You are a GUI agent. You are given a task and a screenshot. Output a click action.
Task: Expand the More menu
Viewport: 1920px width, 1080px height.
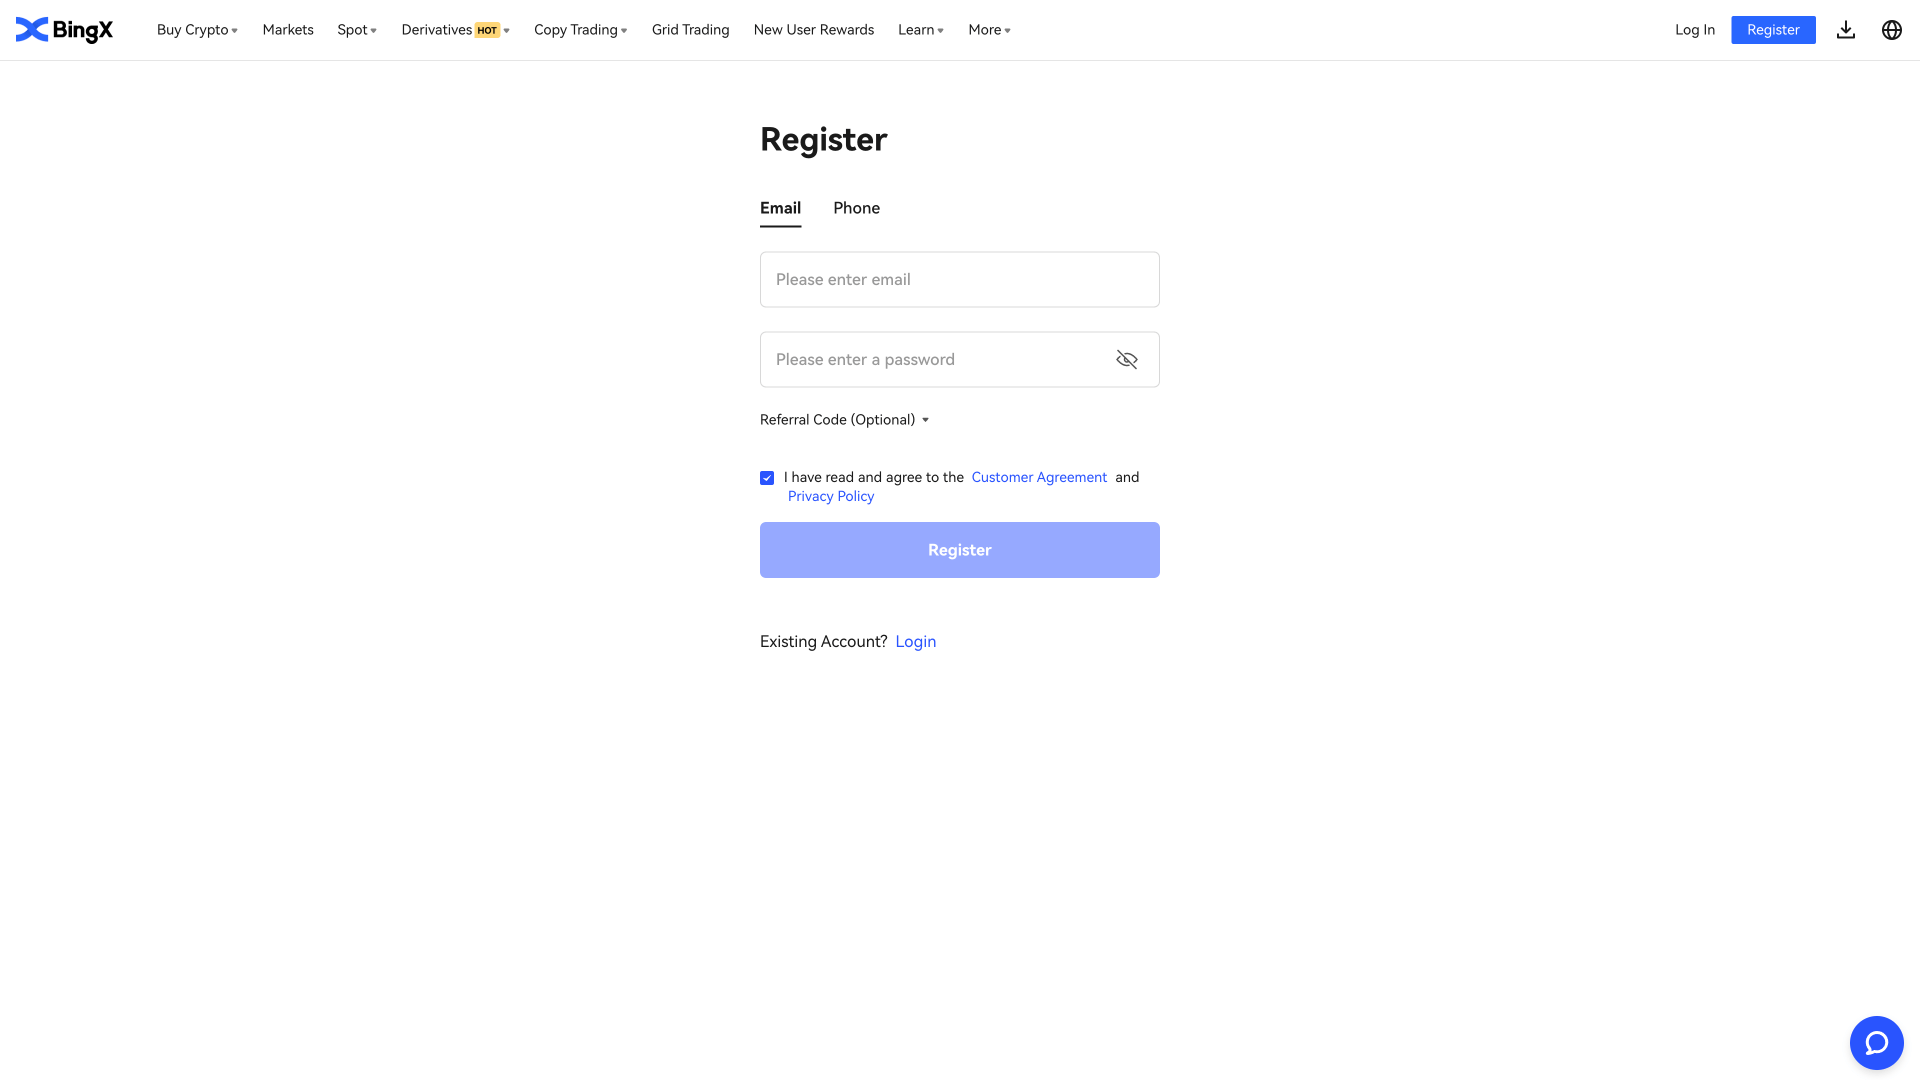pyautogui.click(x=989, y=30)
